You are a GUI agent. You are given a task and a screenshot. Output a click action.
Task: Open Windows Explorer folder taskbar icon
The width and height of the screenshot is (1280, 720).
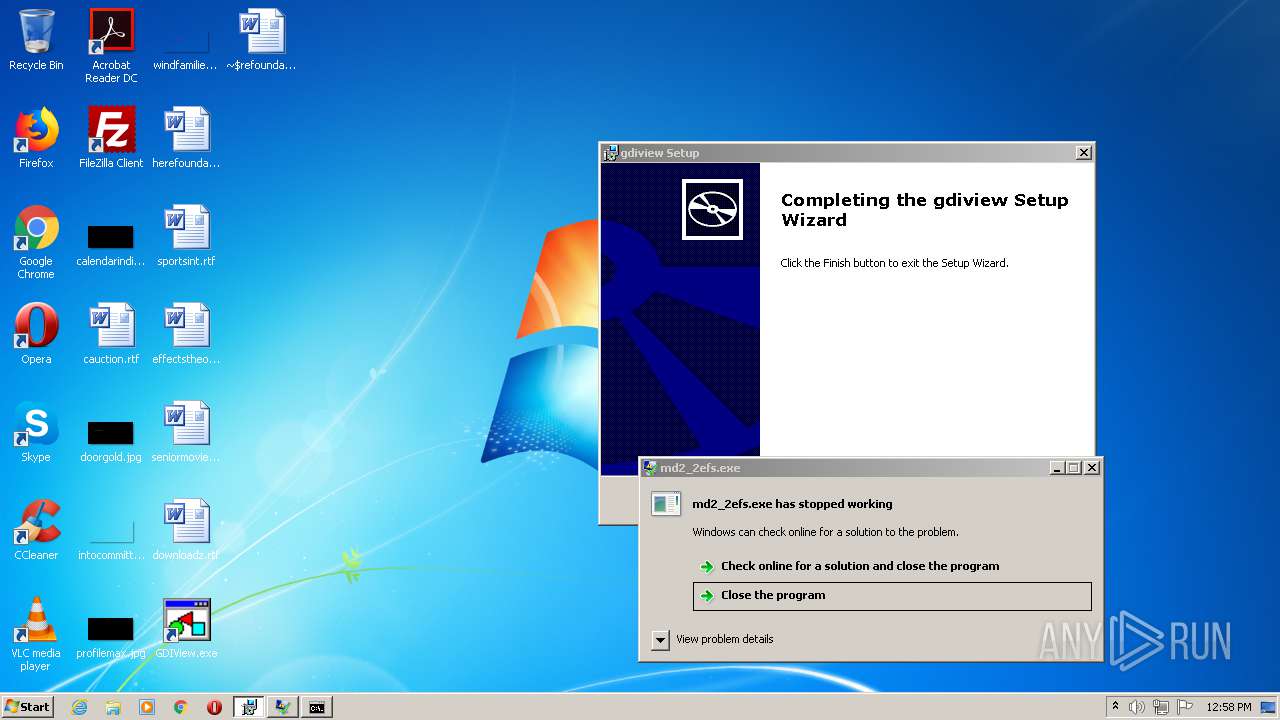[x=113, y=707]
